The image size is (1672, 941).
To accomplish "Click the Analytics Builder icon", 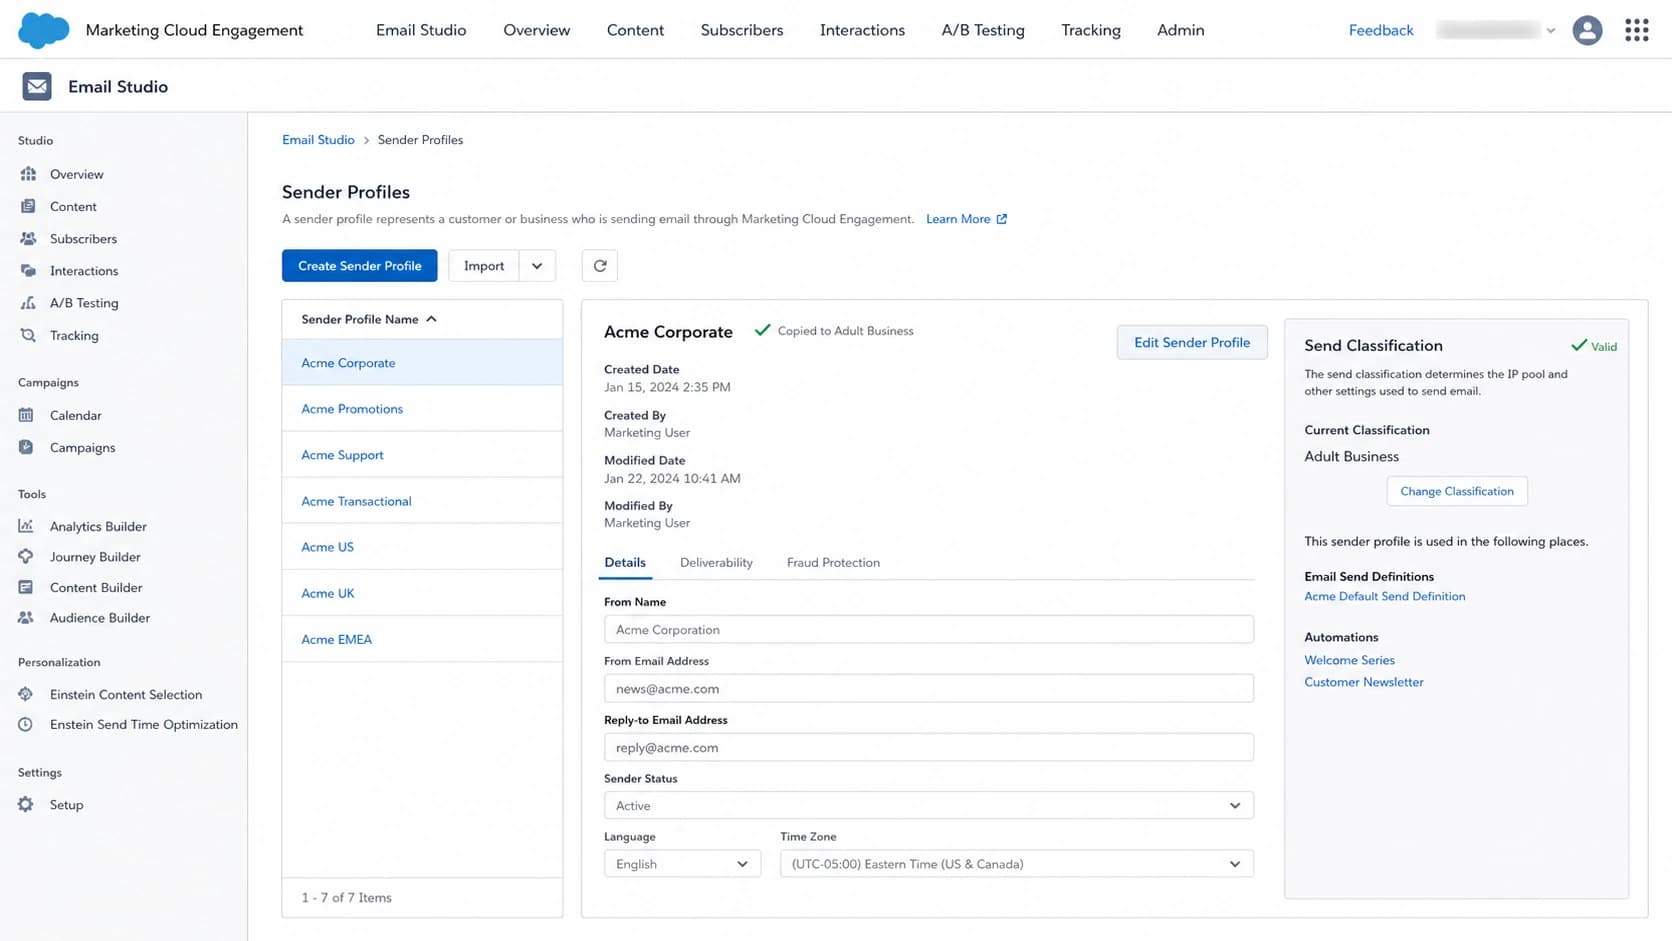I will coord(26,526).
